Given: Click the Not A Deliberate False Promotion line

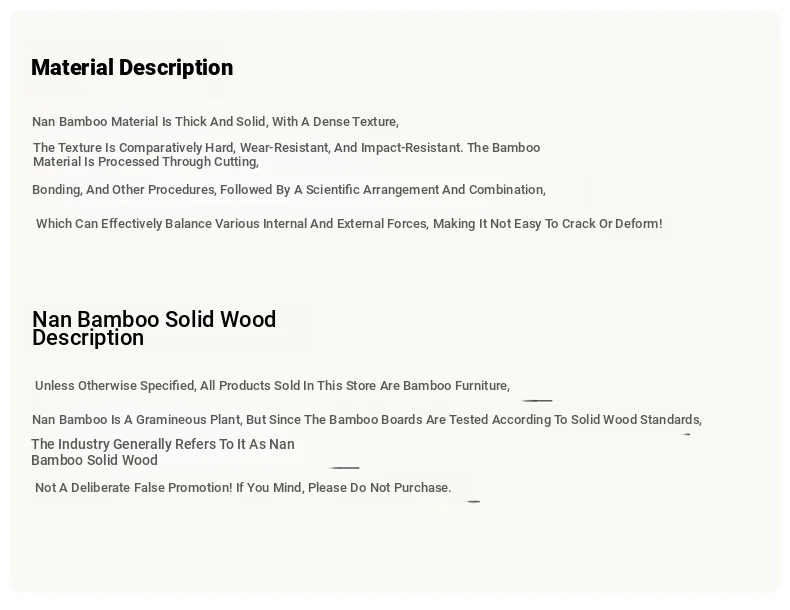Looking at the screenshot, I should pyautogui.click(x=243, y=488).
